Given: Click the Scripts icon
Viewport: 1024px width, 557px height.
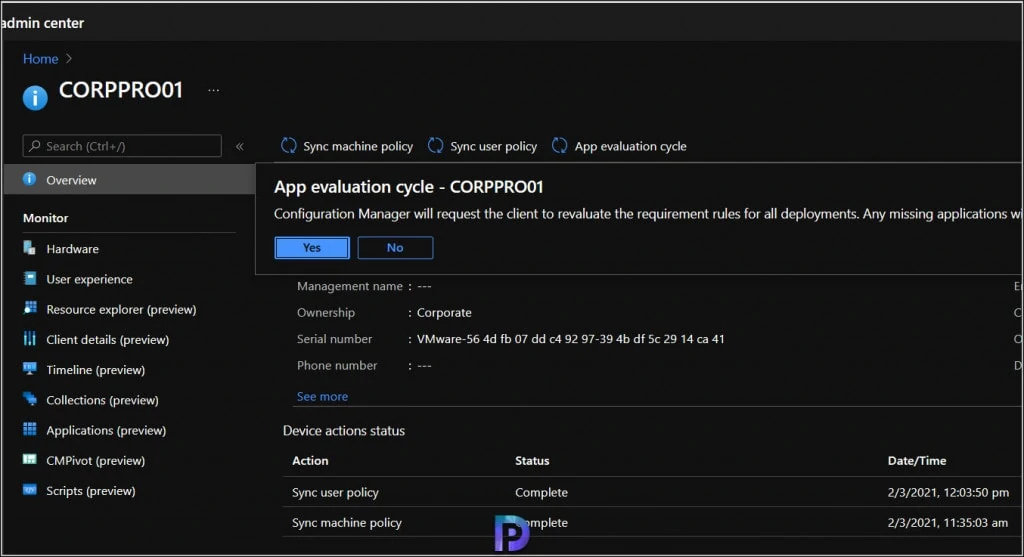Looking at the screenshot, I should pos(29,490).
